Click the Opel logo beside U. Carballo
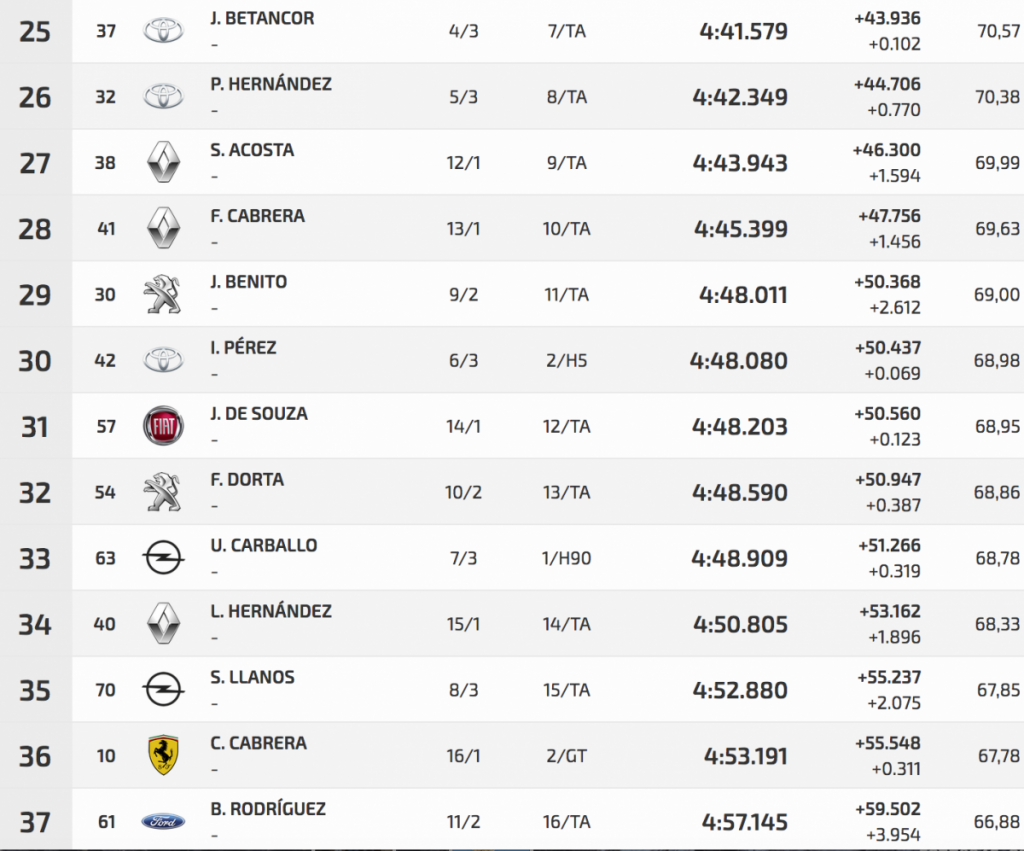This screenshot has width=1024, height=851. click(163, 558)
